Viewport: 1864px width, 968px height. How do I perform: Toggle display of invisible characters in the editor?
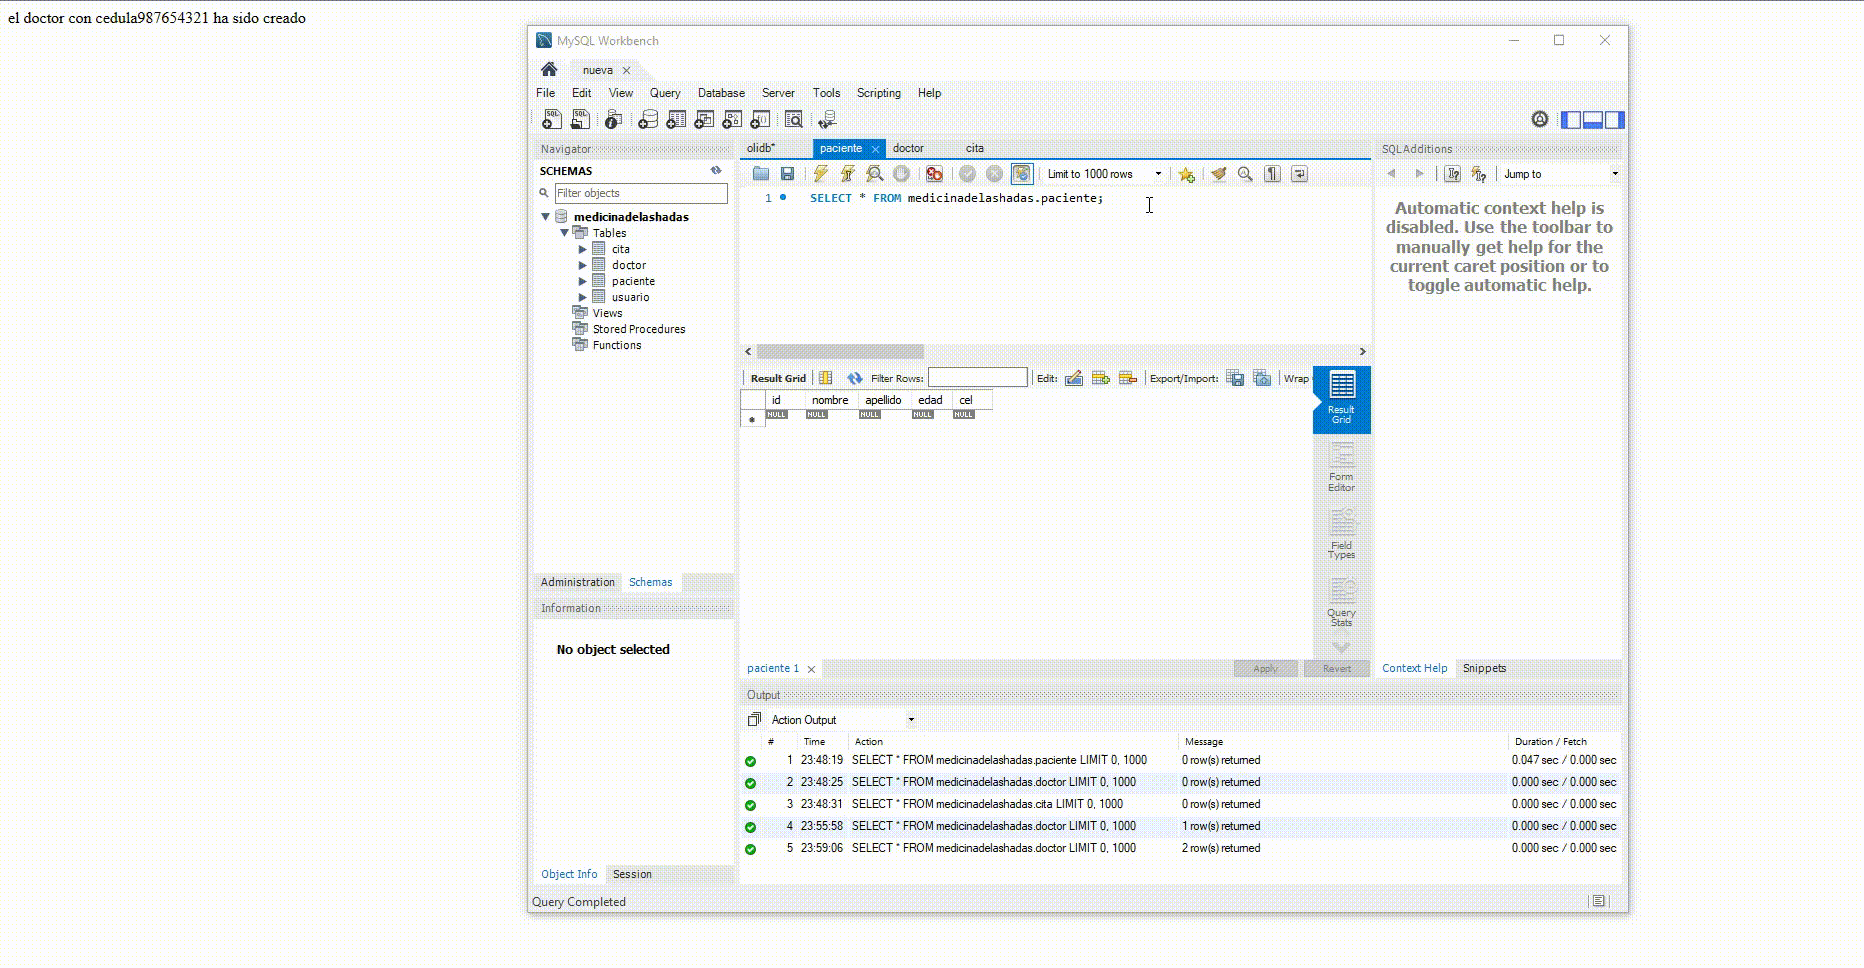(x=1272, y=174)
